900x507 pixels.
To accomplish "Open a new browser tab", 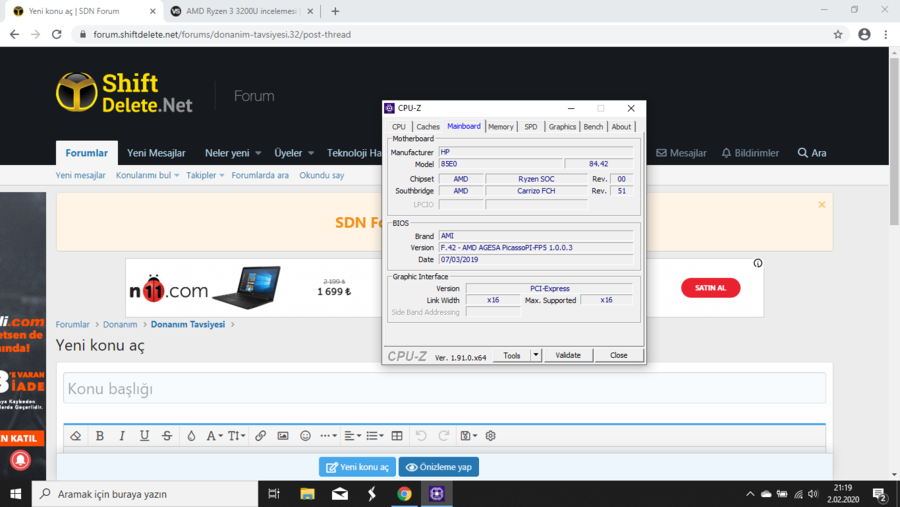I will [335, 11].
